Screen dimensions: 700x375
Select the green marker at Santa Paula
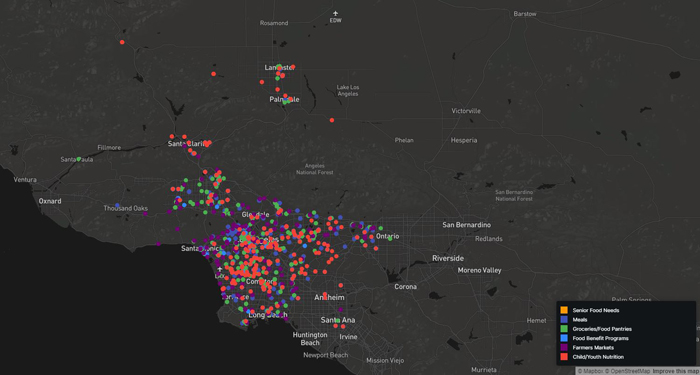(79, 159)
